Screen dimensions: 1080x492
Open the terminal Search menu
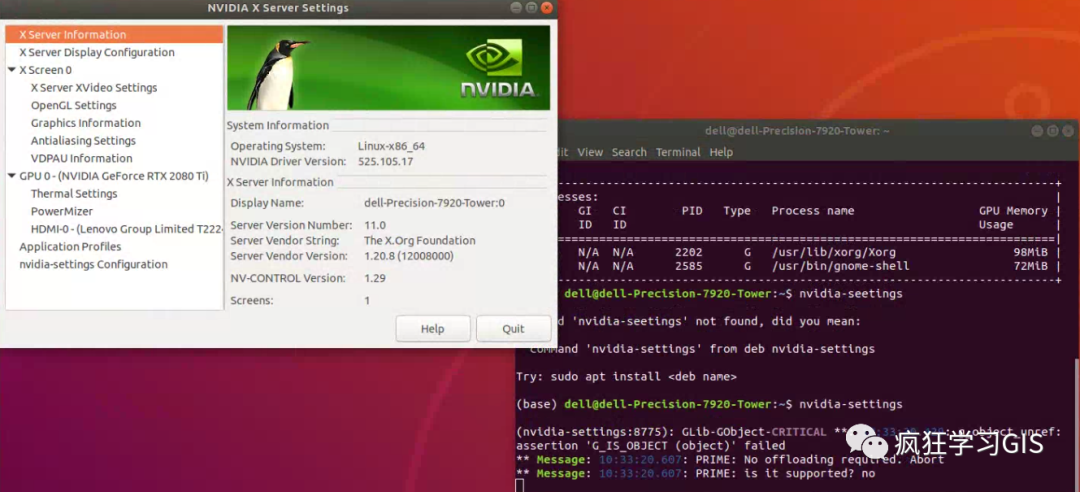[629, 152]
